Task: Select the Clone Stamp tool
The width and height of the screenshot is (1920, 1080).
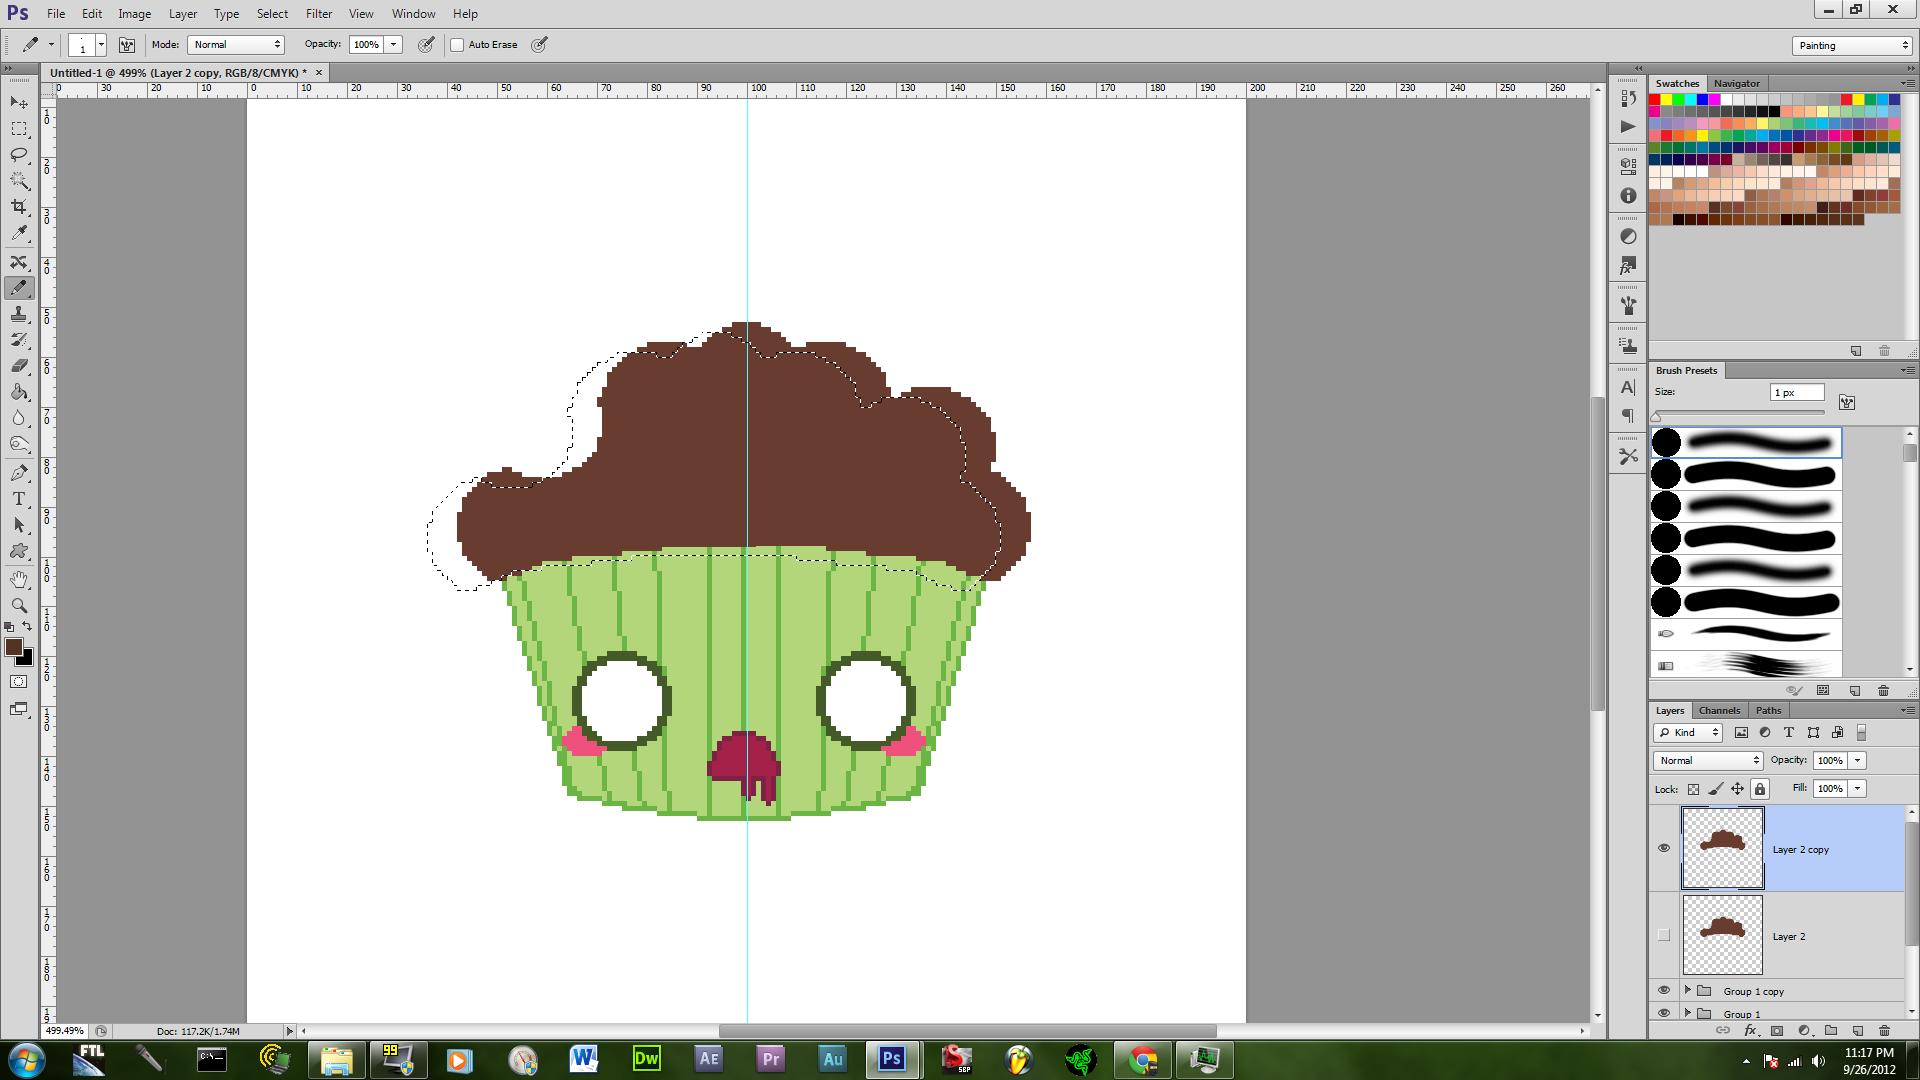Action: pos(19,314)
